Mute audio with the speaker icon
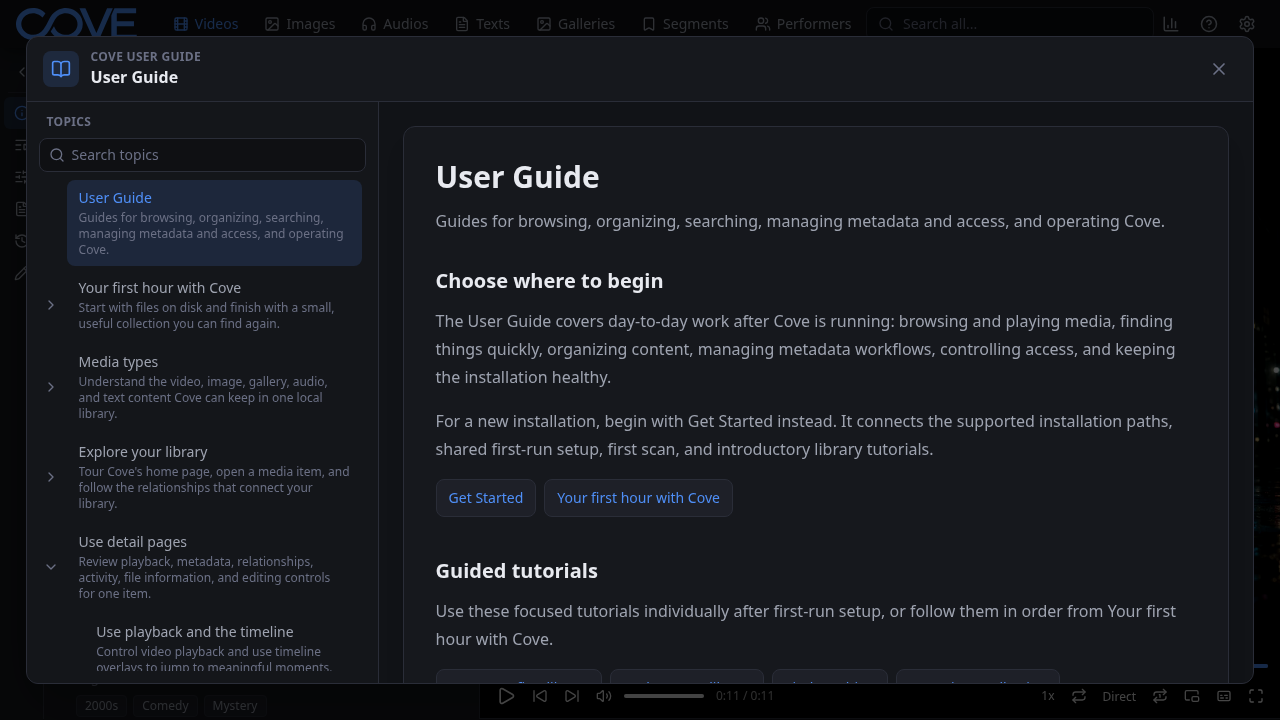The image size is (1280, 720). (x=604, y=696)
